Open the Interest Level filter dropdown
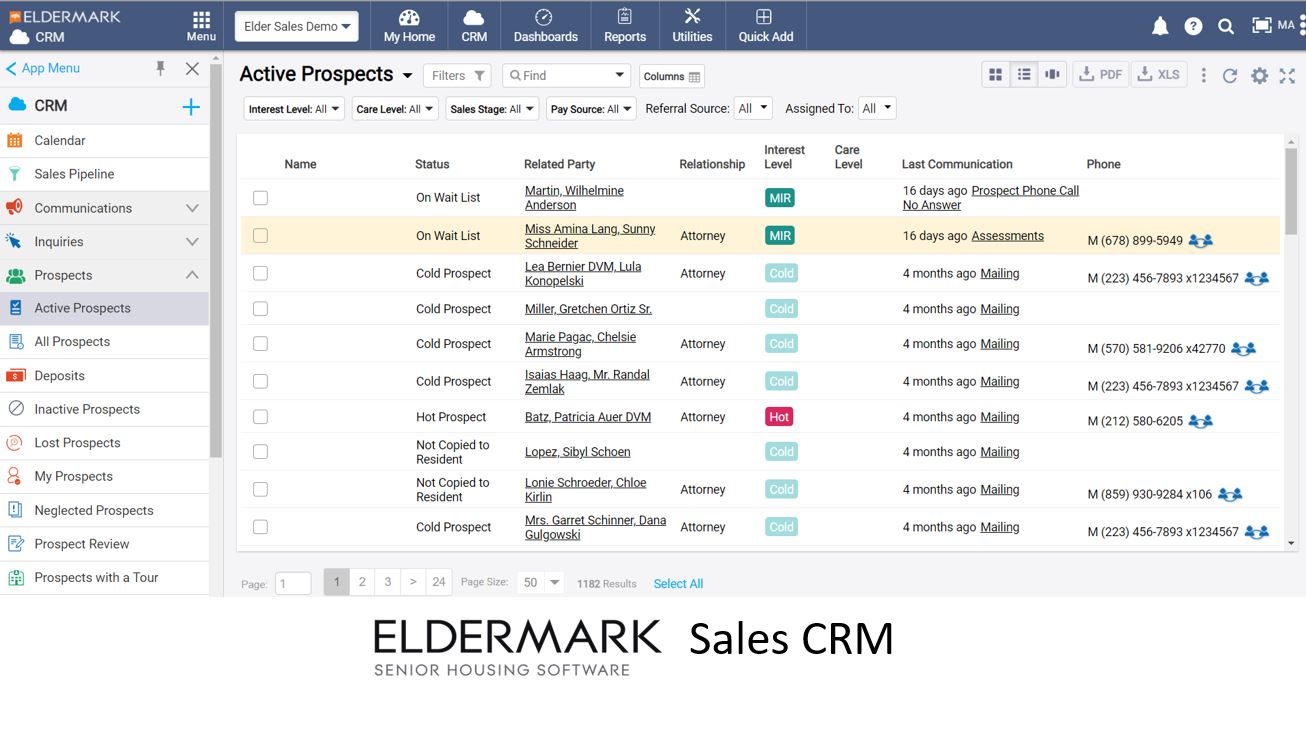The height and width of the screenshot is (735, 1306). 294,109
